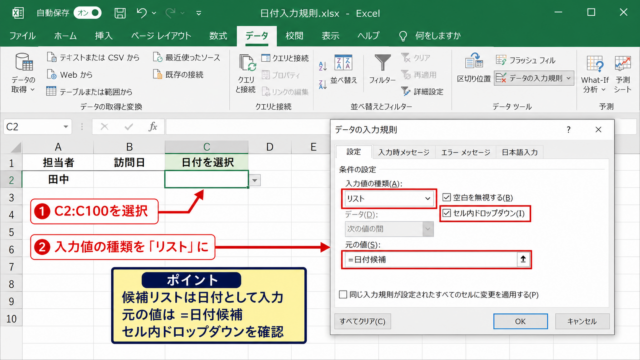The width and height of the screenshot is (640, 360).
Task: Select テーブルまたは範囲から option
Action: (90, 92)
